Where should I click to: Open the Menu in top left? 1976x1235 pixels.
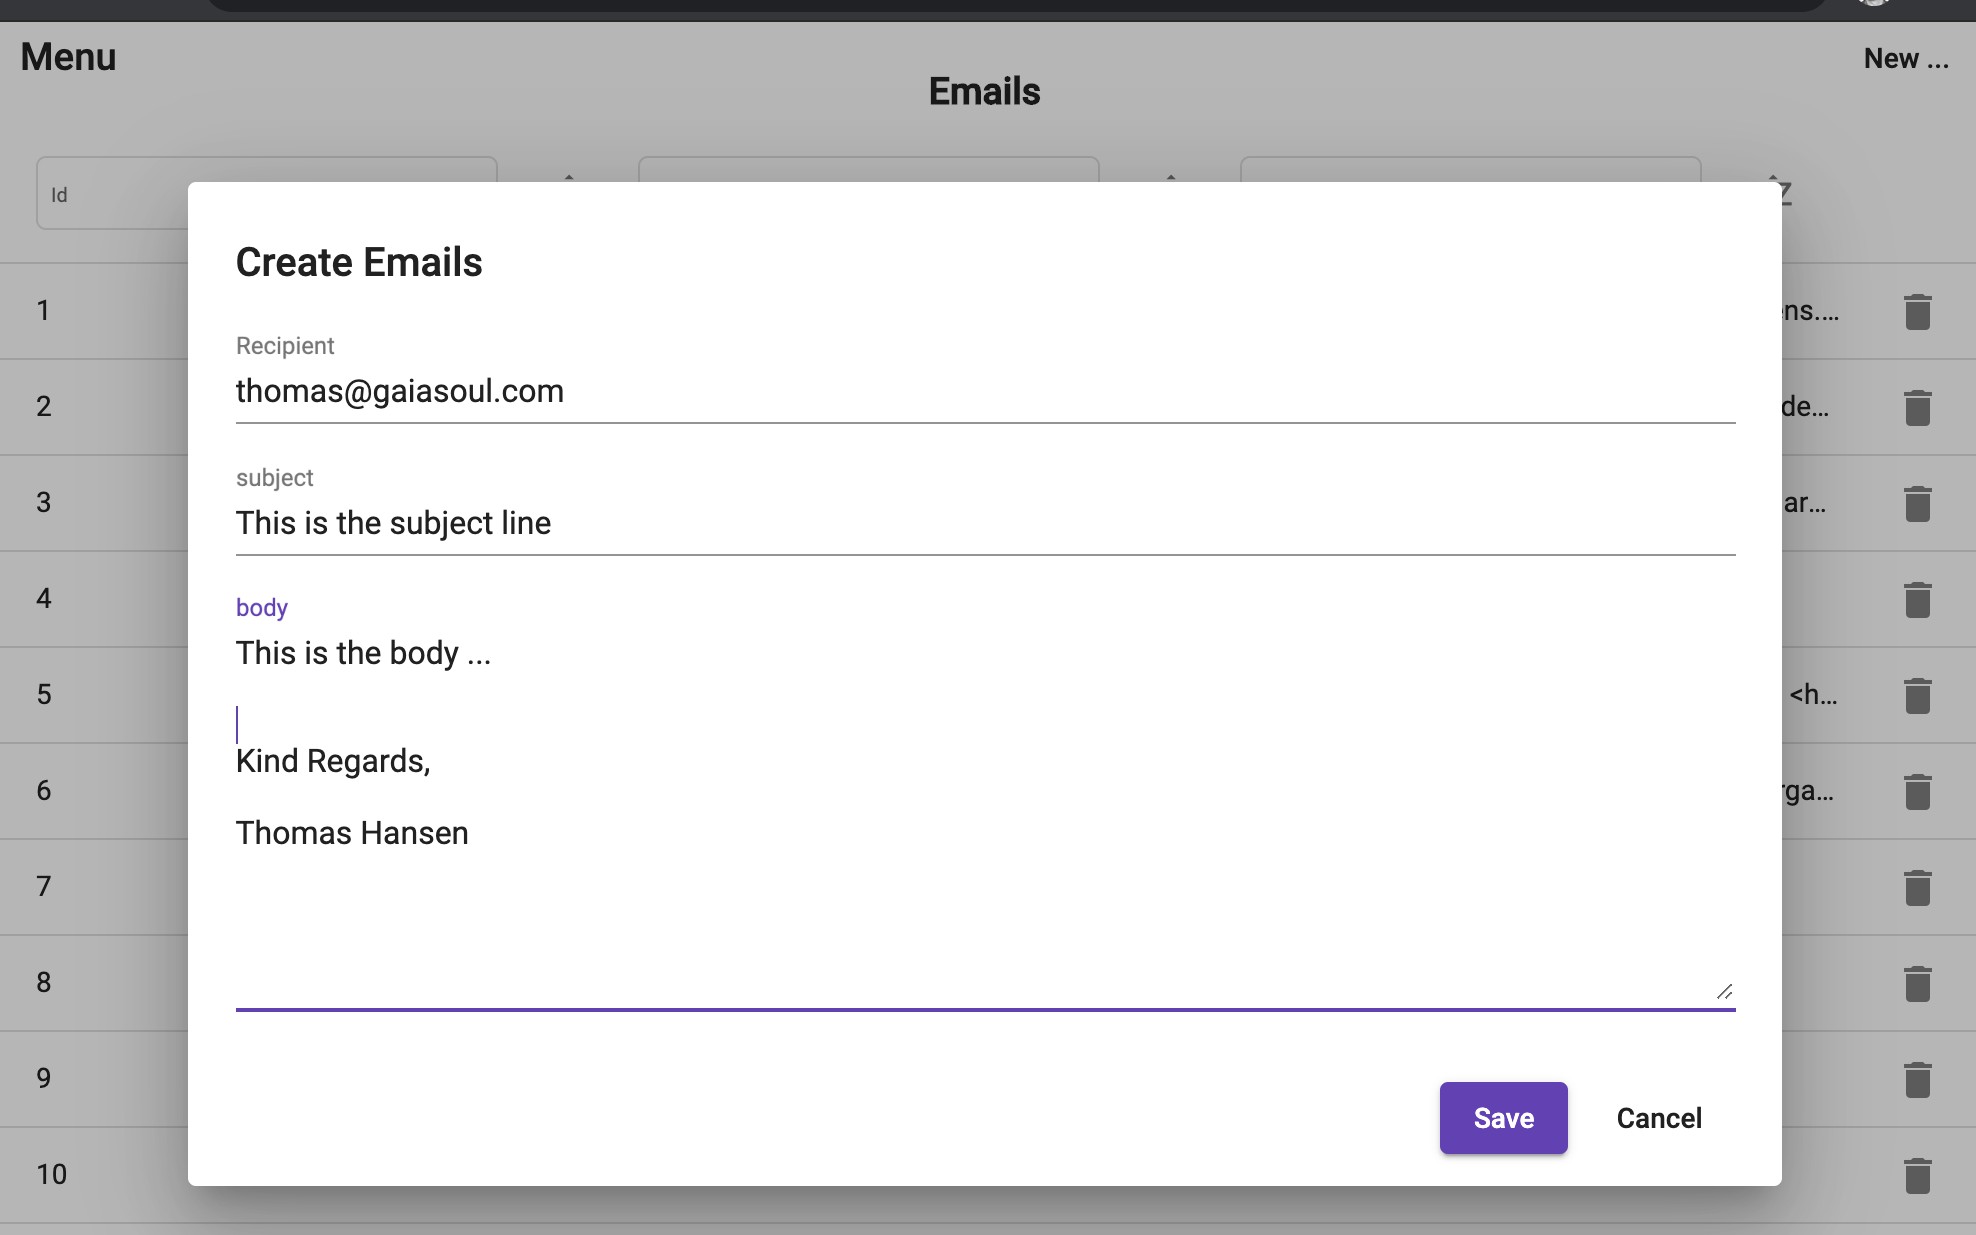68,57
